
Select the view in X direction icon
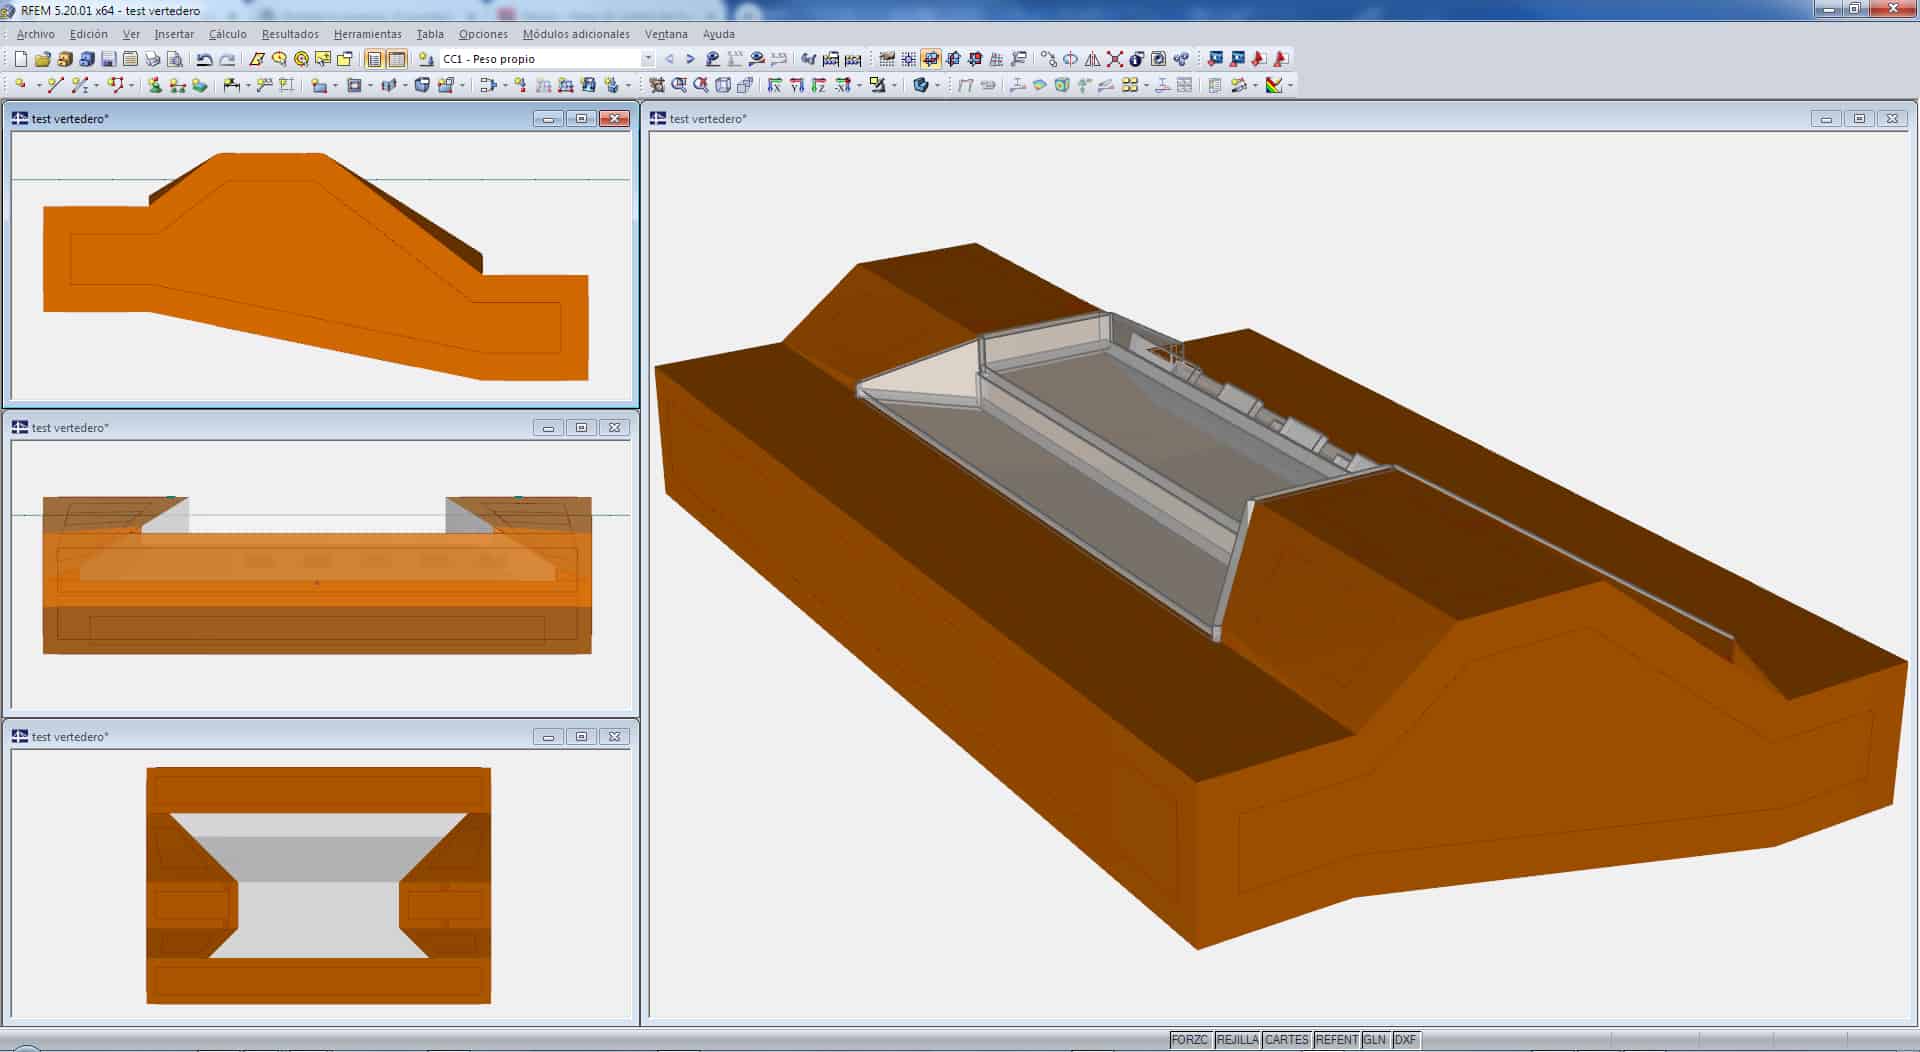click(x=774, y=86)
